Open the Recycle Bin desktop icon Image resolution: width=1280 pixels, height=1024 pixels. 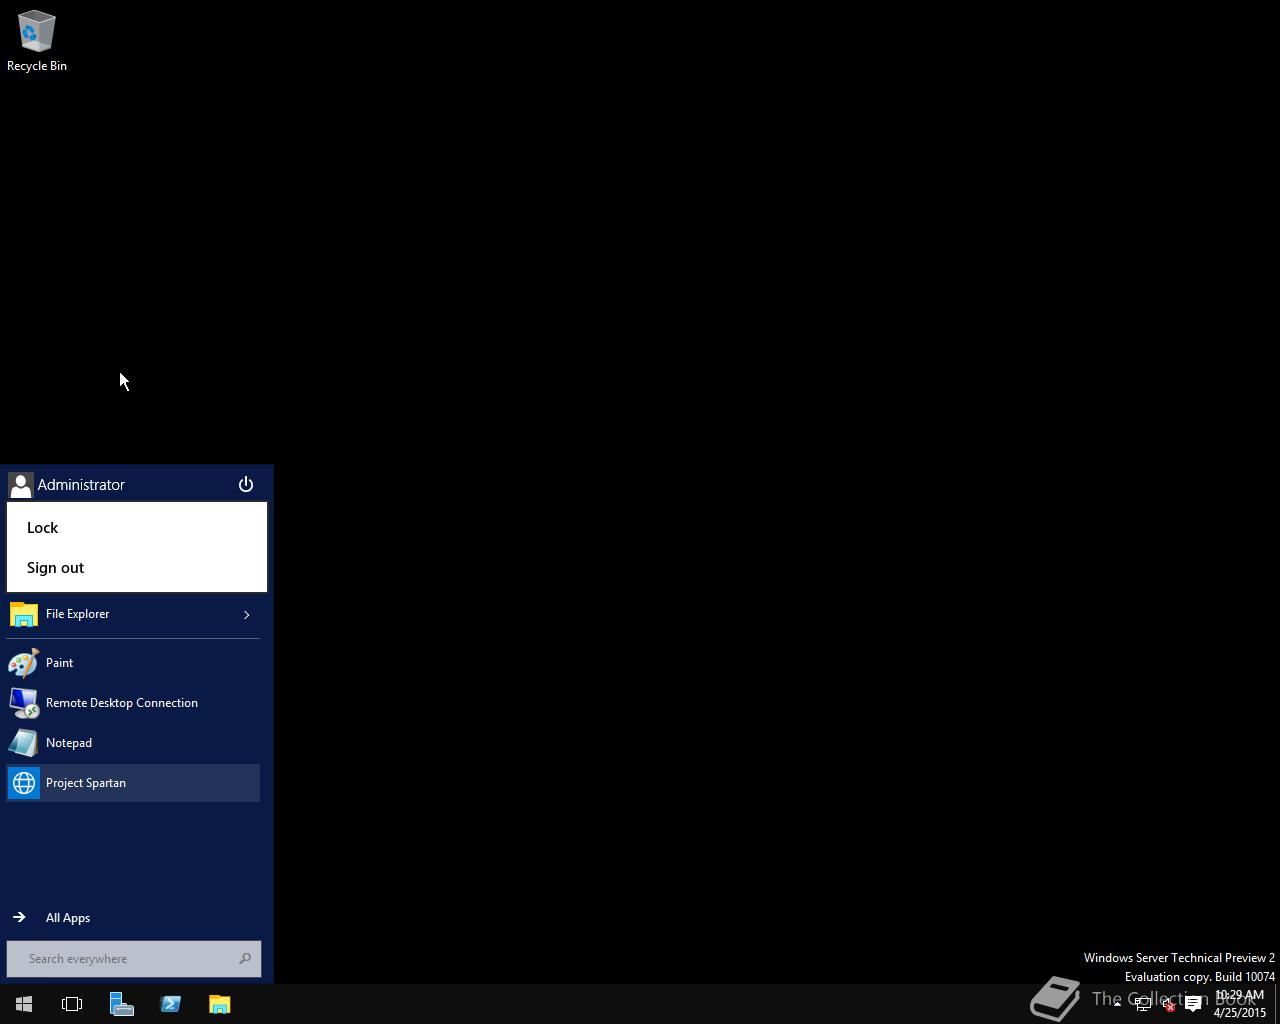point(37,41)
